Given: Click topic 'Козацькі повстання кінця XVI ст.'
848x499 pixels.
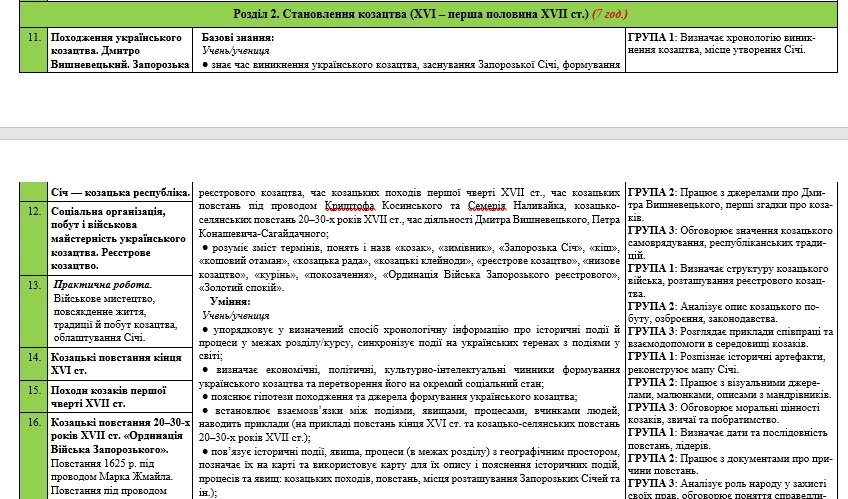Looking at the screenshot, I should tap(116, 364).
